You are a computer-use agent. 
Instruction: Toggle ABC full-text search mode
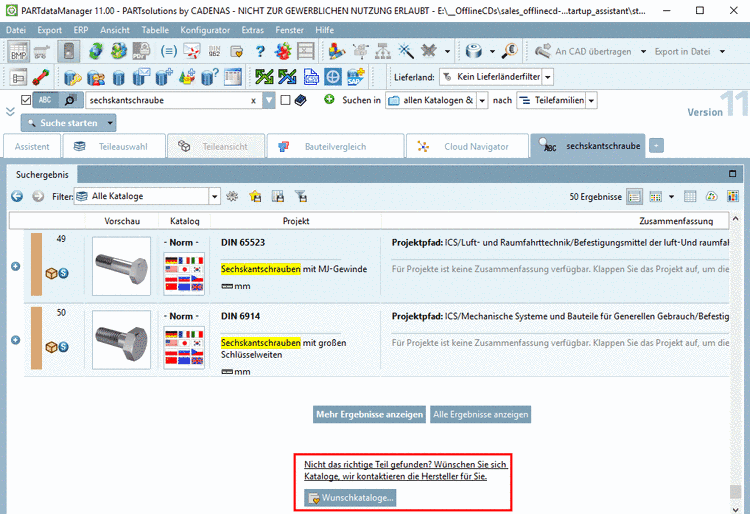pos(45,100)
